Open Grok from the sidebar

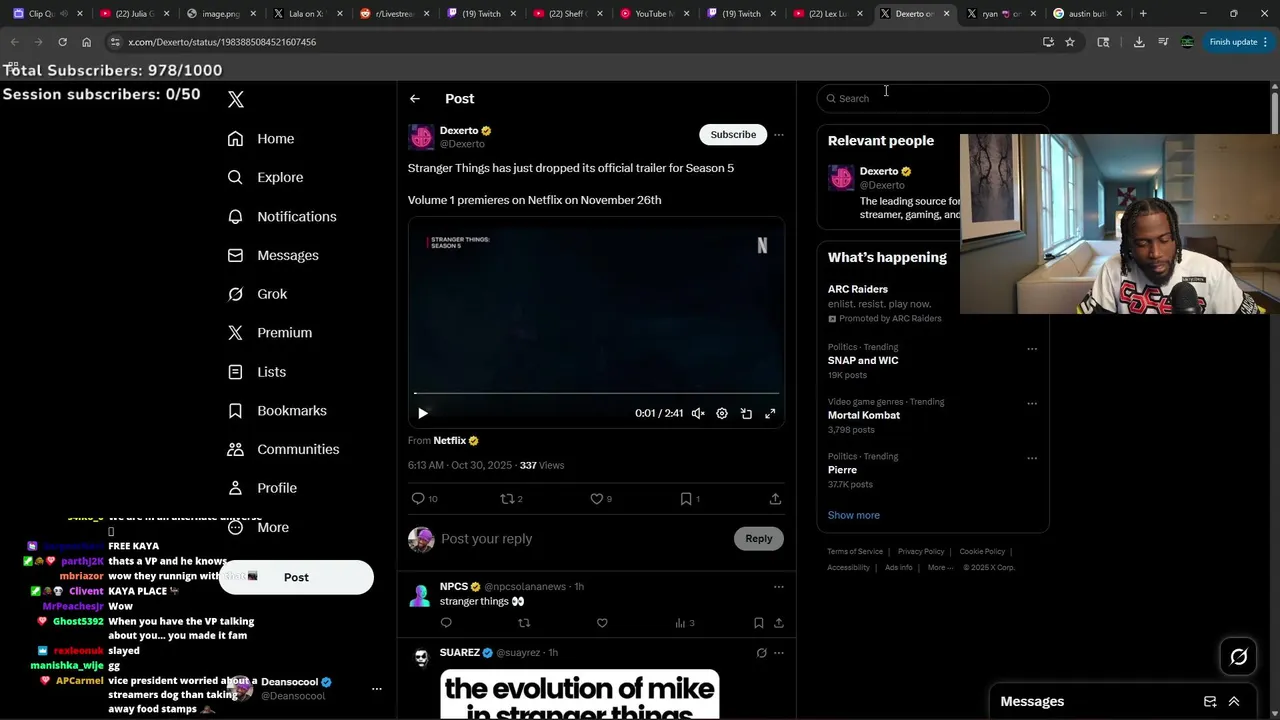point(257,294)
